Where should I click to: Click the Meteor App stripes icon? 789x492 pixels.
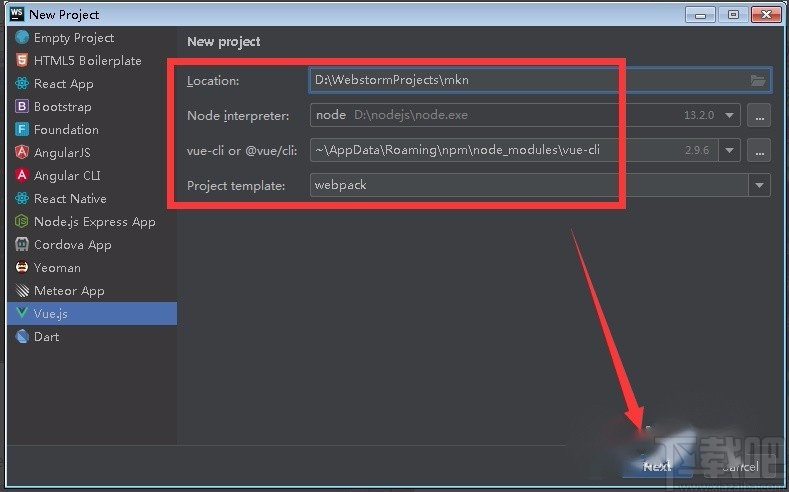22,291
